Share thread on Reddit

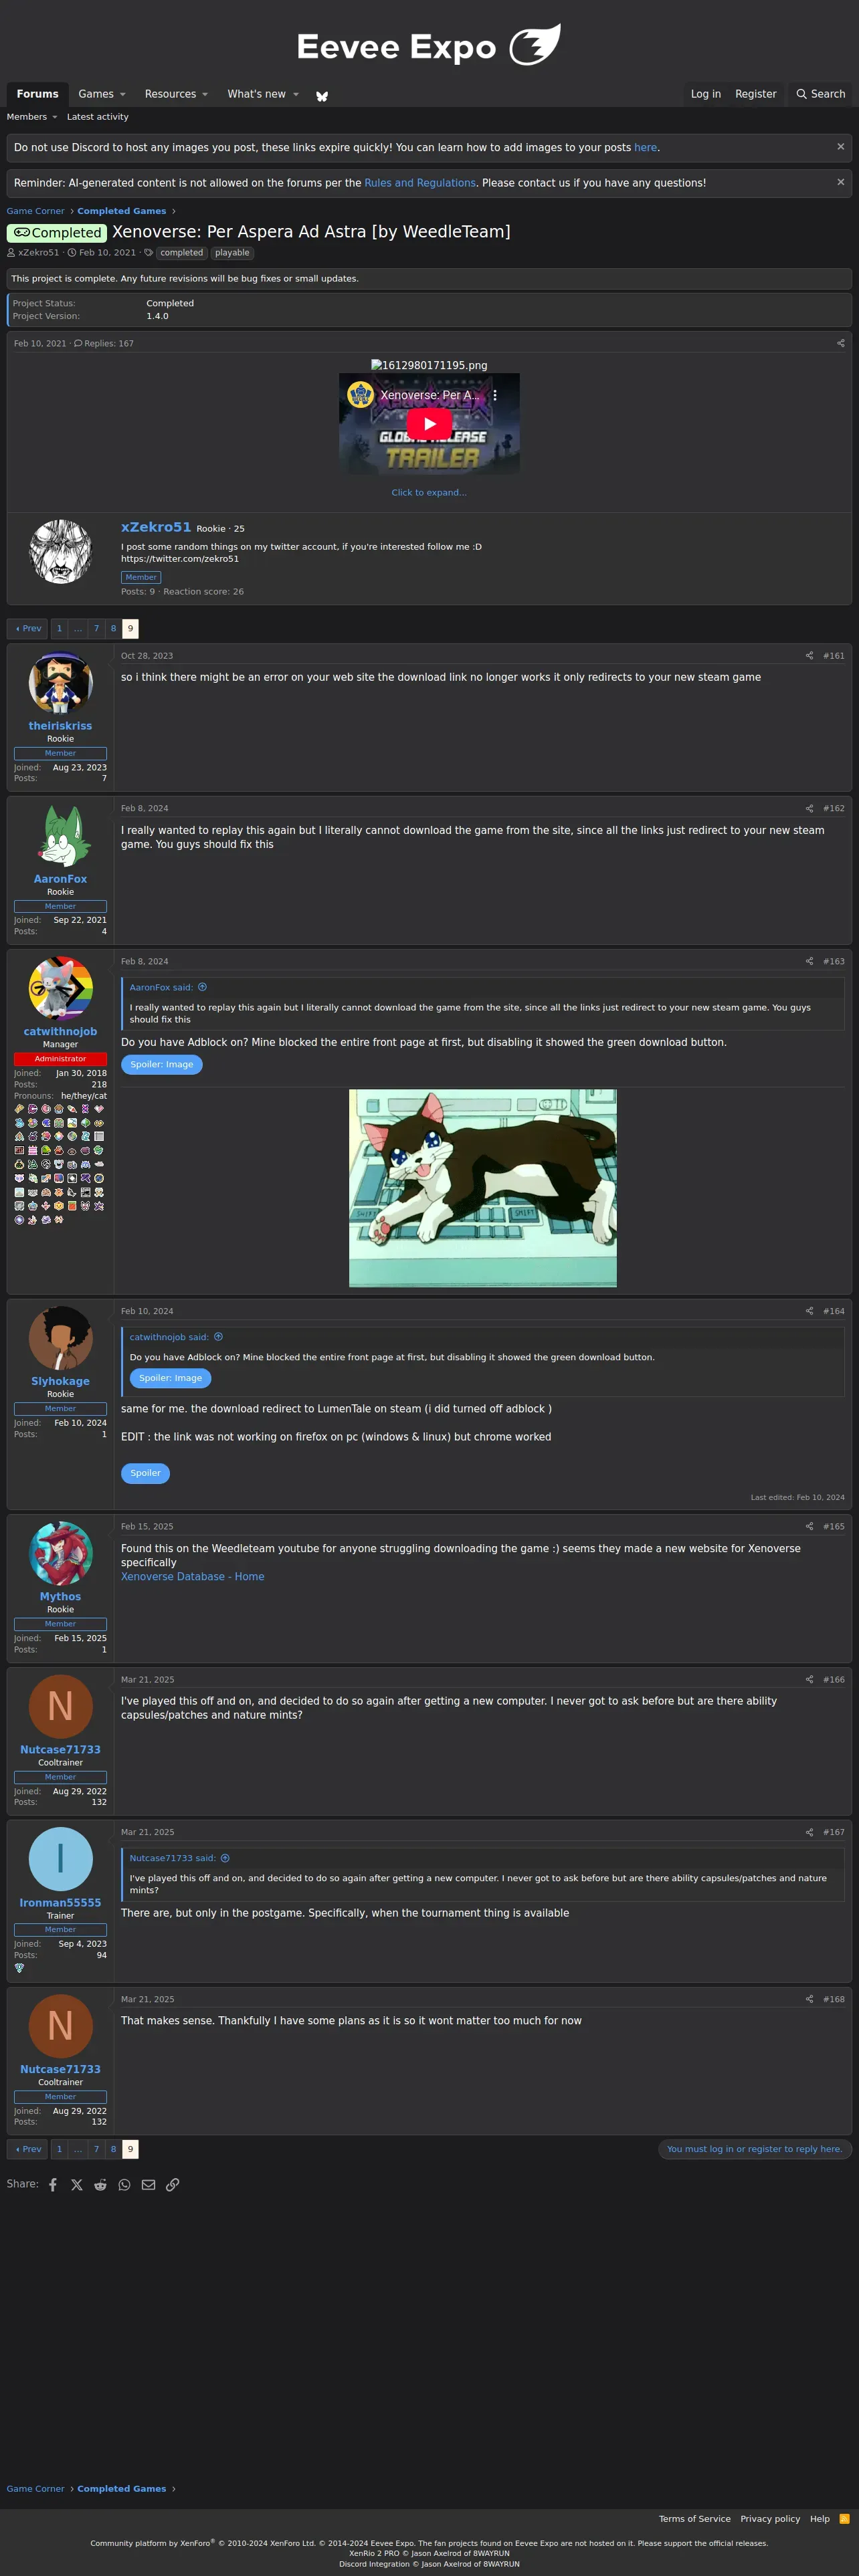click(x=100, y=2185)
